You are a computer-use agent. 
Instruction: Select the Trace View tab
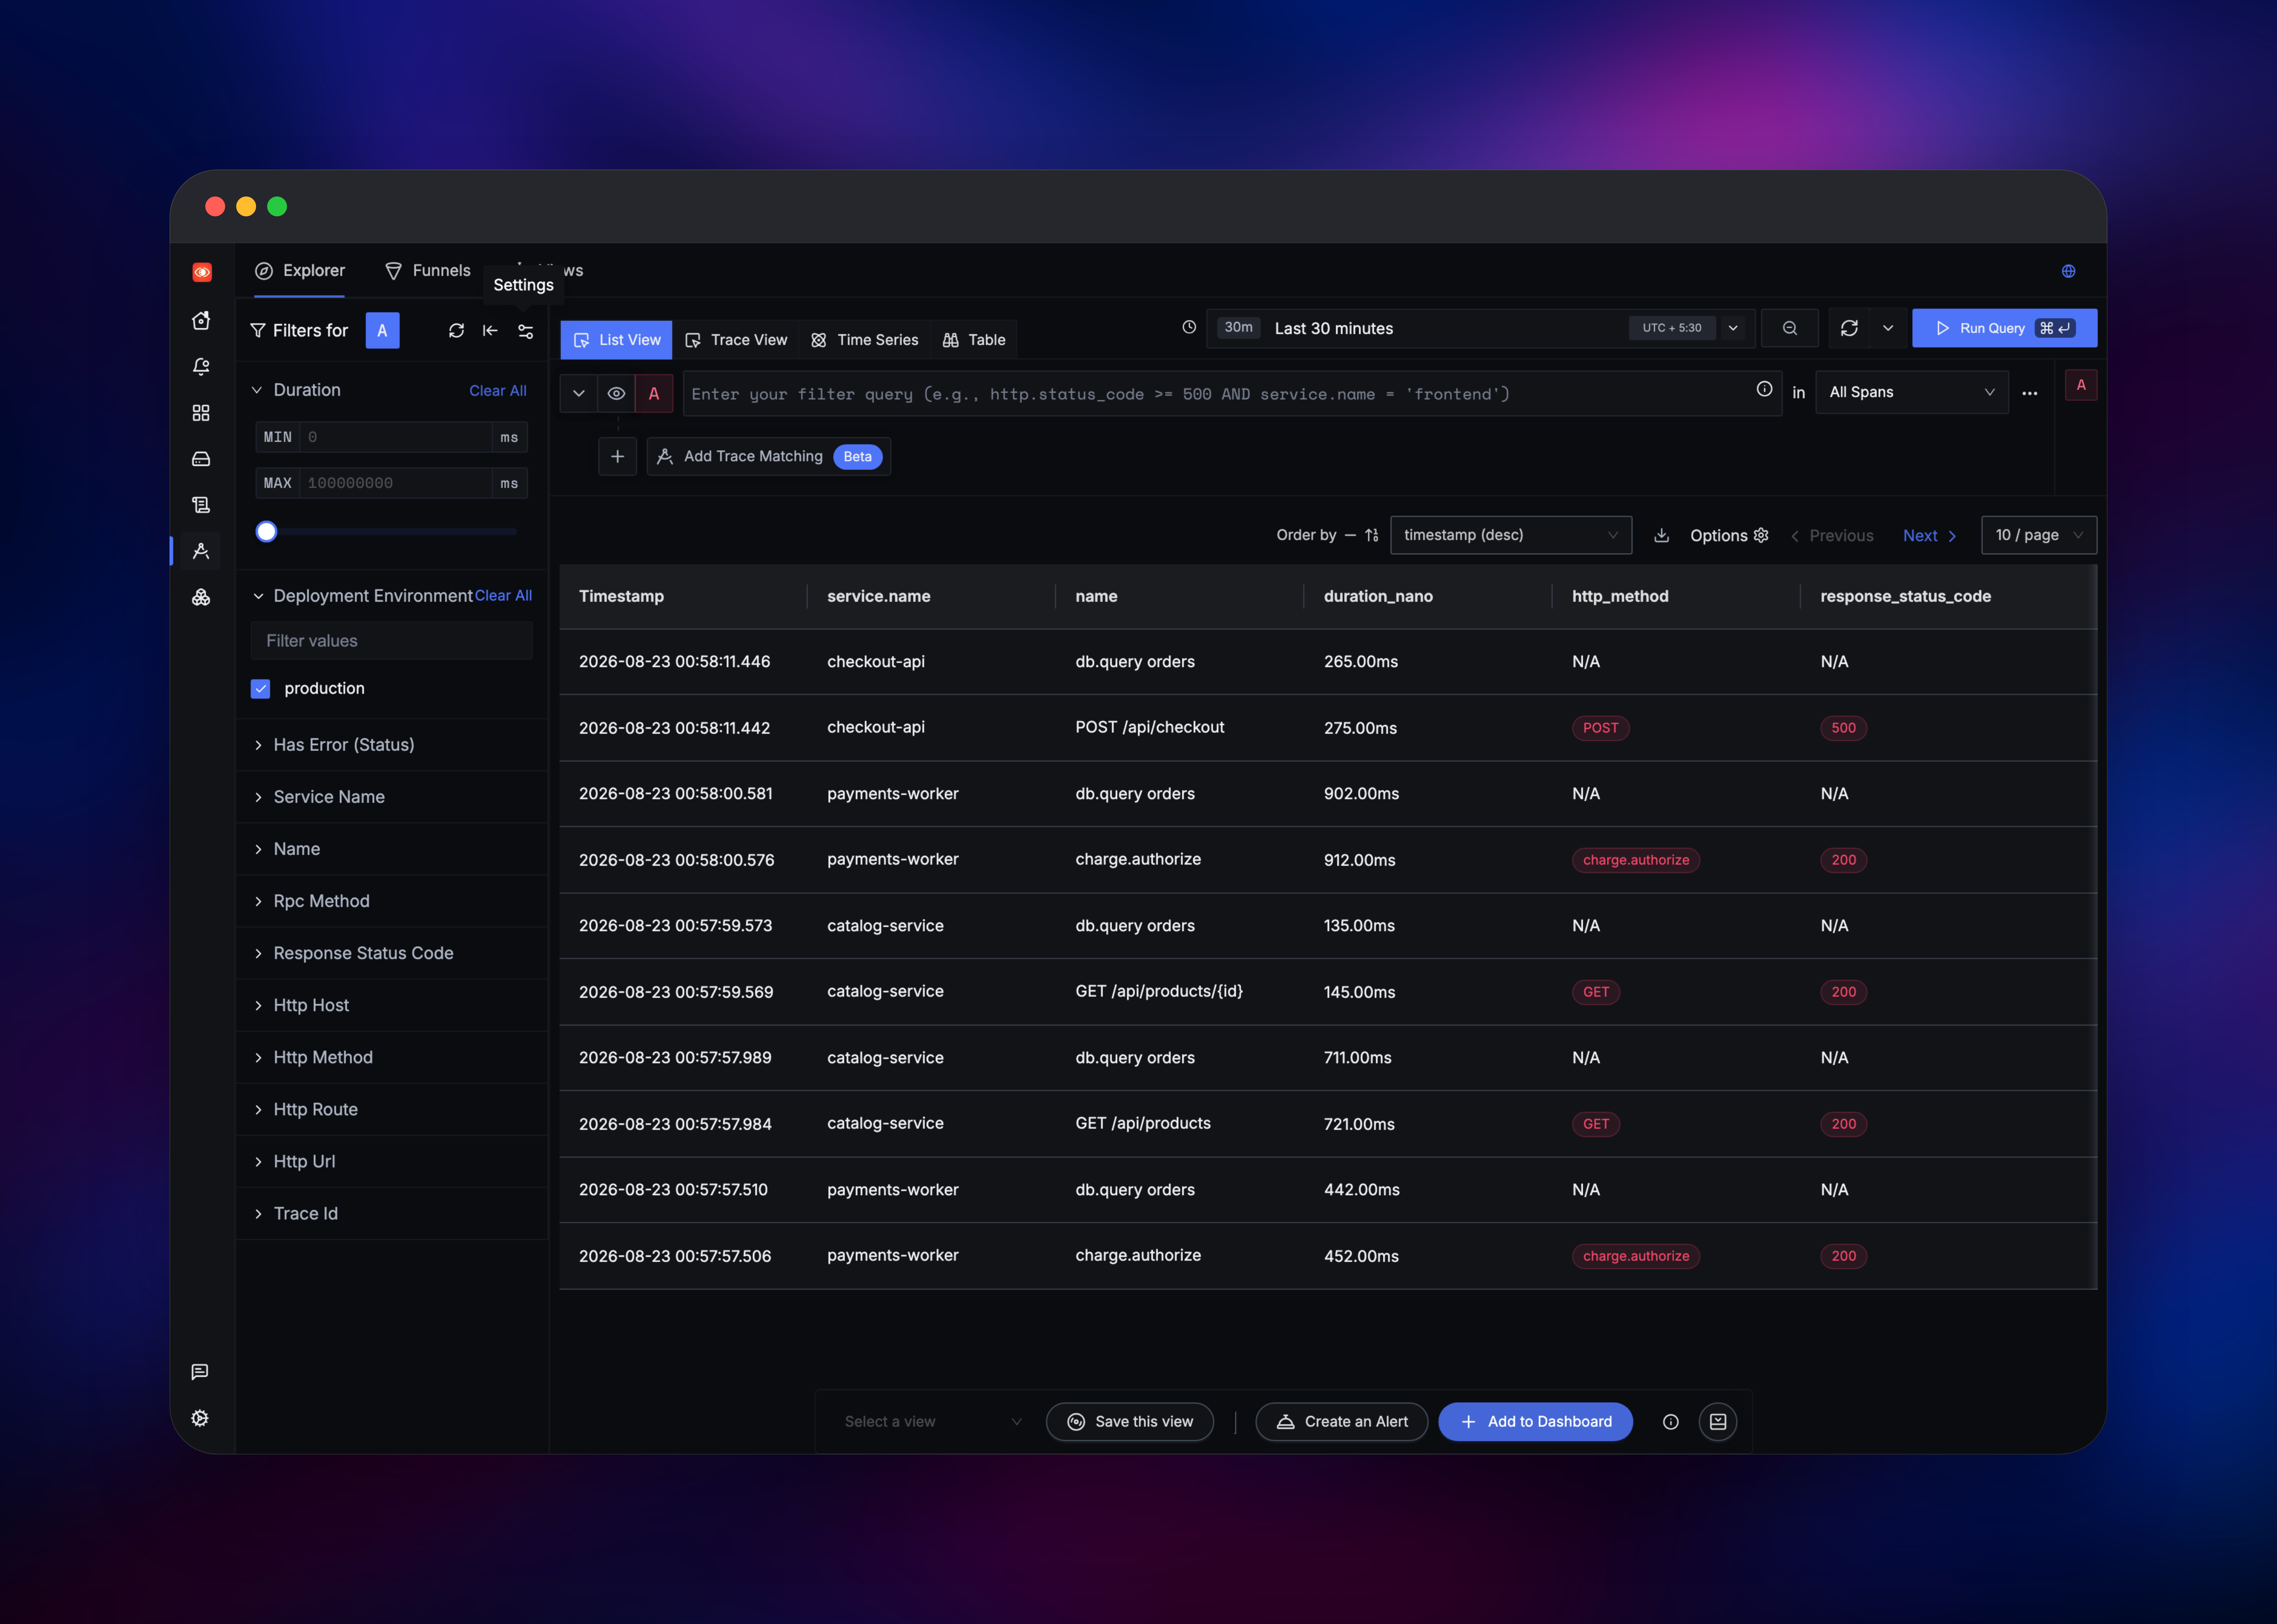tap(736, 340)
